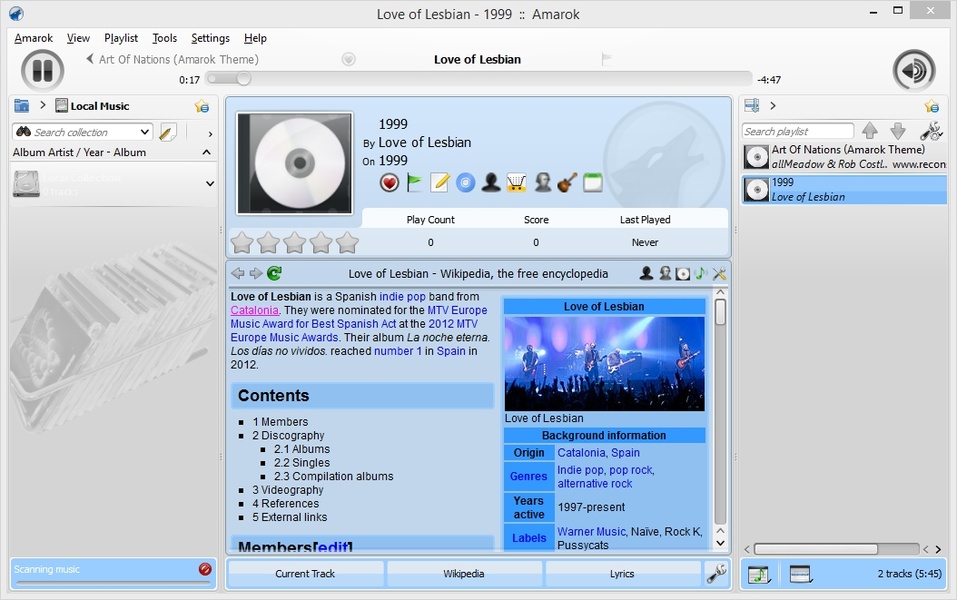Rate track with the second star
Viewport: 957px width, 600px height.
(x=269, y=242)
